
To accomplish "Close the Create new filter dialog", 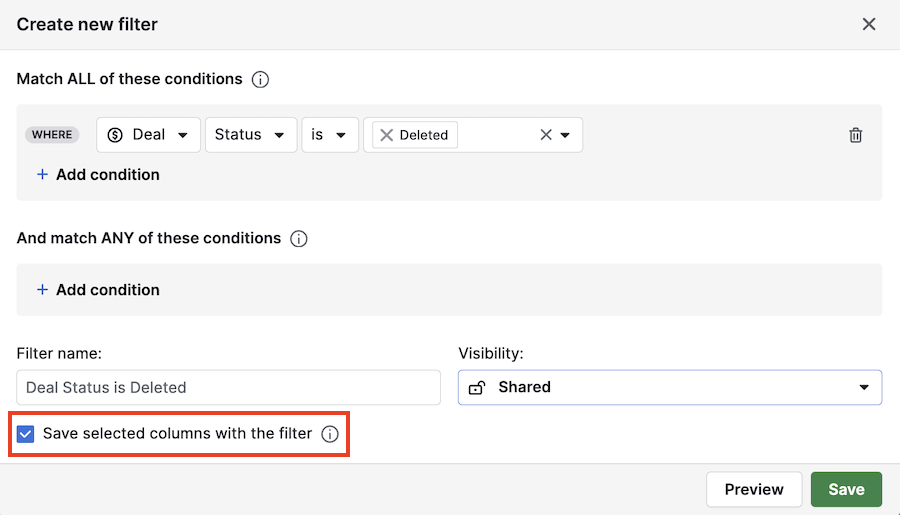I will [868, 24].
